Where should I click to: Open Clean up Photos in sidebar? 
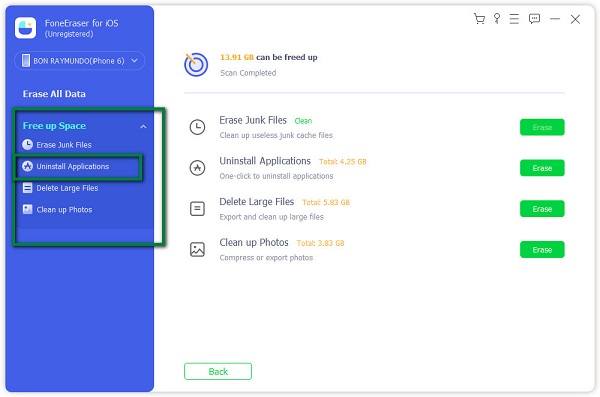pos(64,209)
